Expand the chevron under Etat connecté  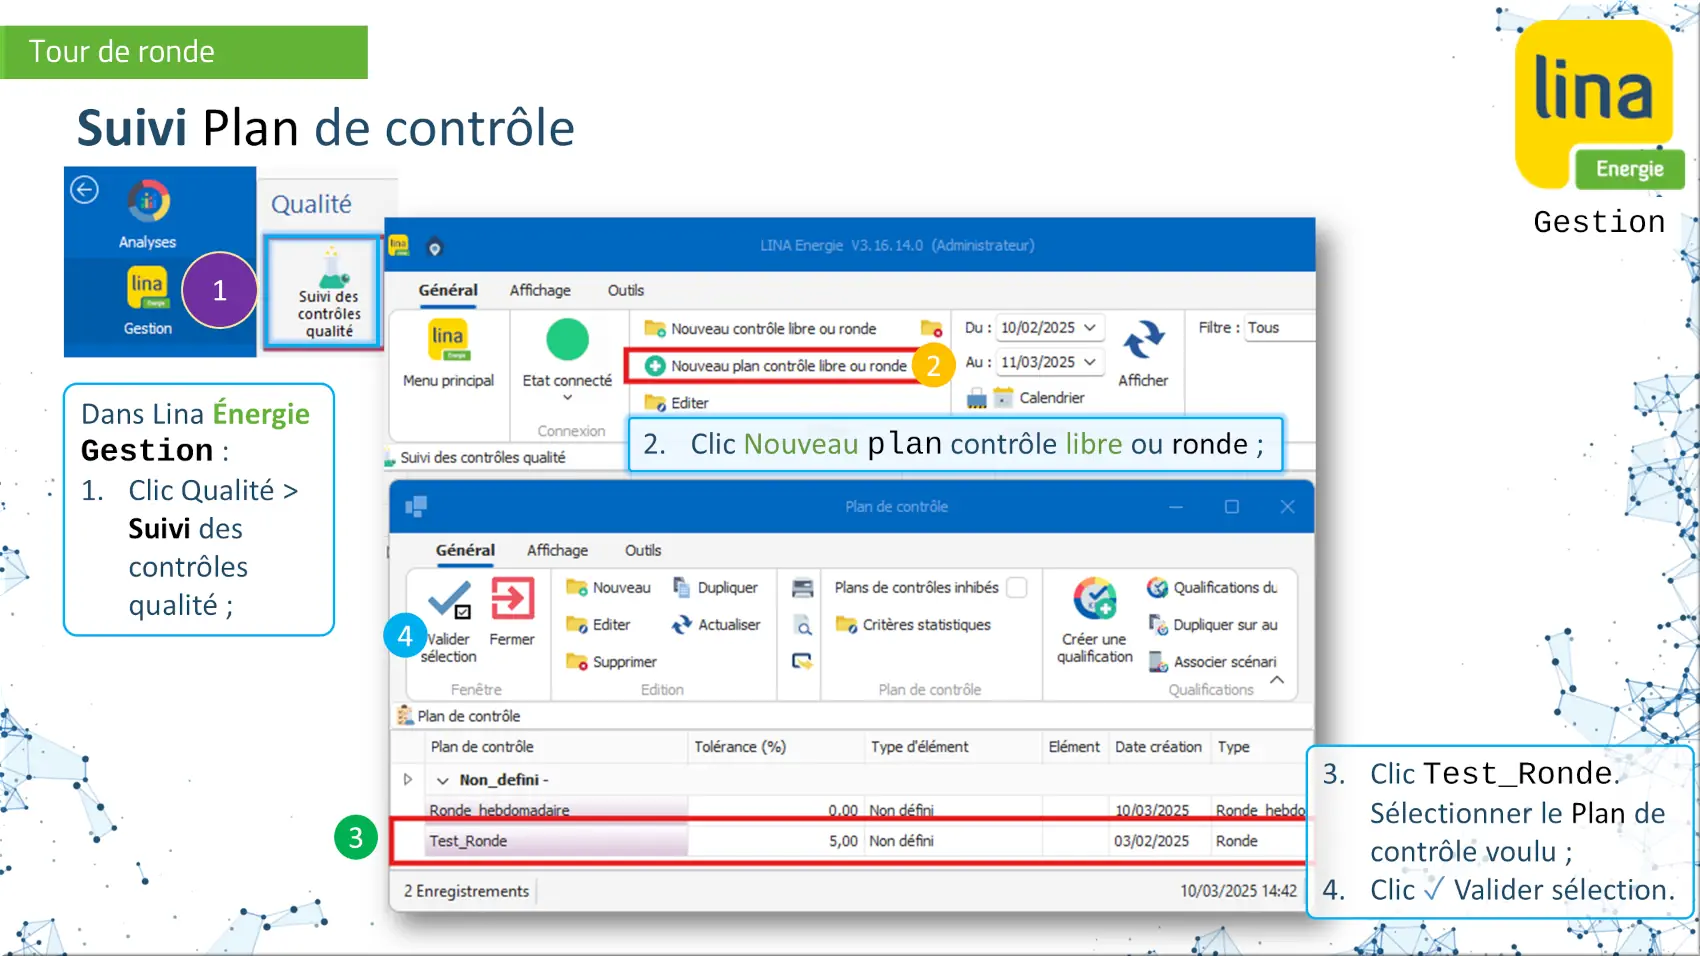tap(568, 398)
